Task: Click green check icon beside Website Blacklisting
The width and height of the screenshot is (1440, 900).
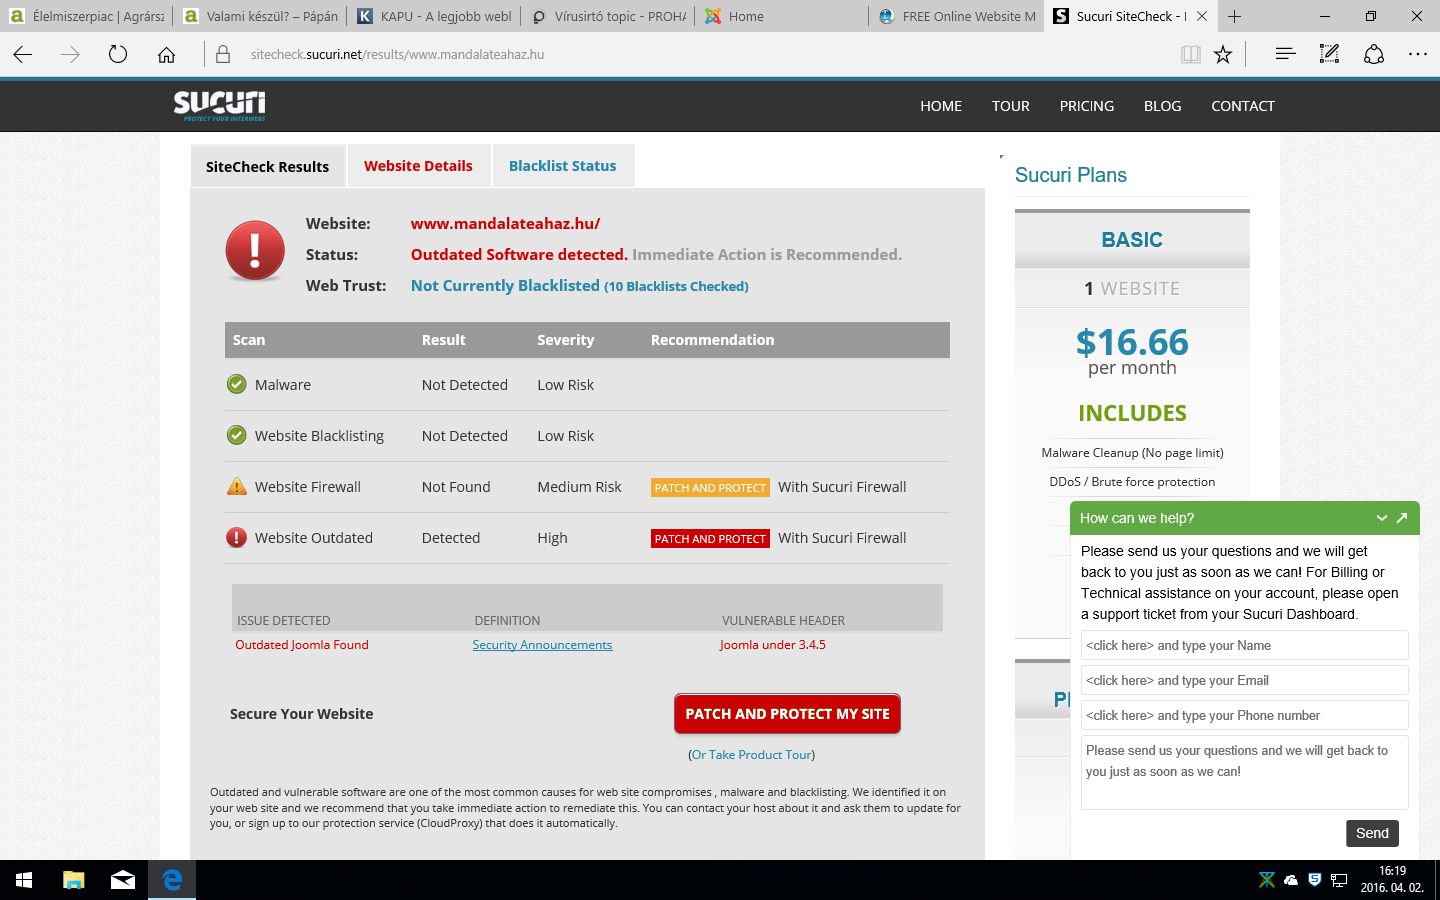Action: [x=236, y=435]
